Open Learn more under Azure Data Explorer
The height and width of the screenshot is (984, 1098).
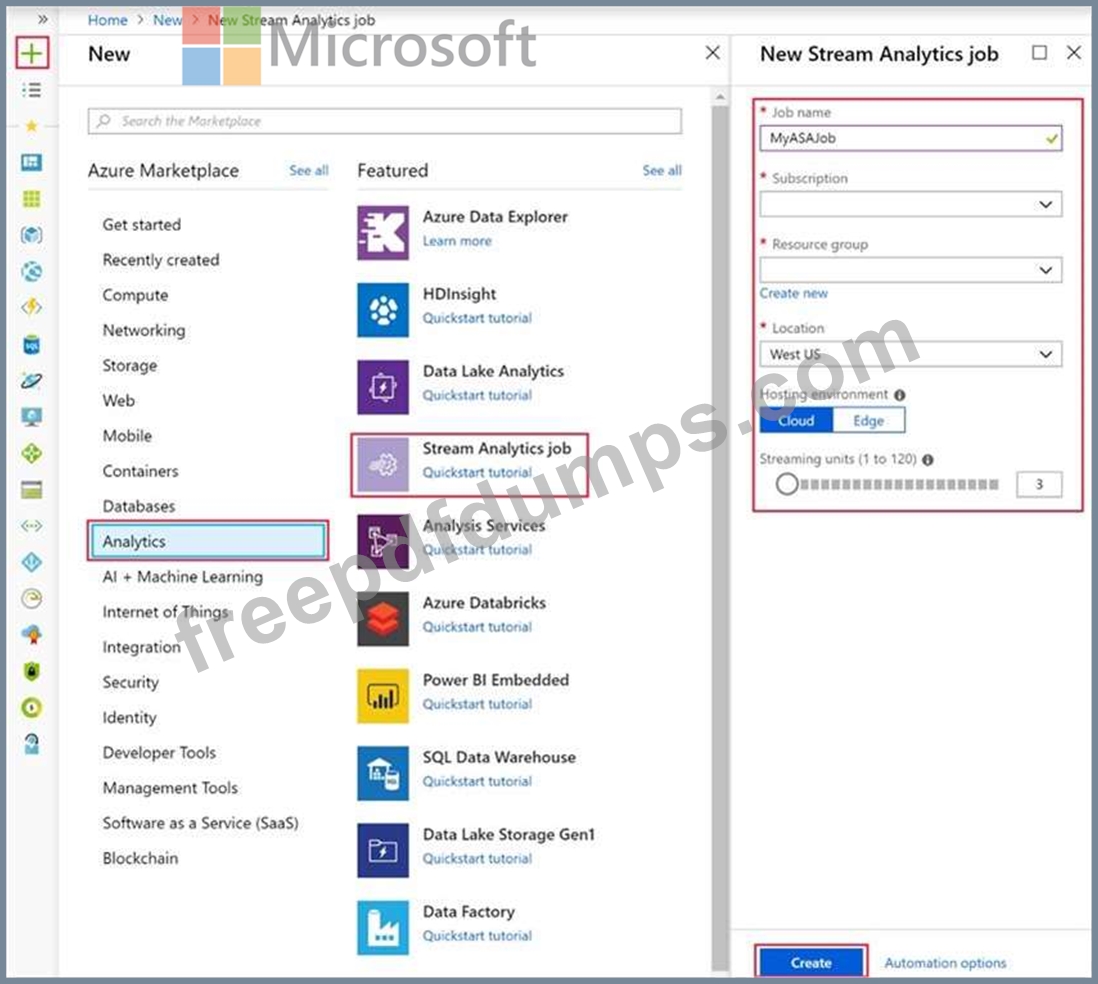coord(457,241)
